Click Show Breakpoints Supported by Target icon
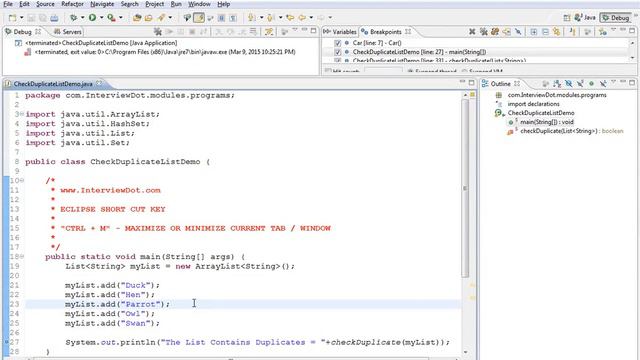640x360 pixels. pyautogui.click(x=495, y=31)
